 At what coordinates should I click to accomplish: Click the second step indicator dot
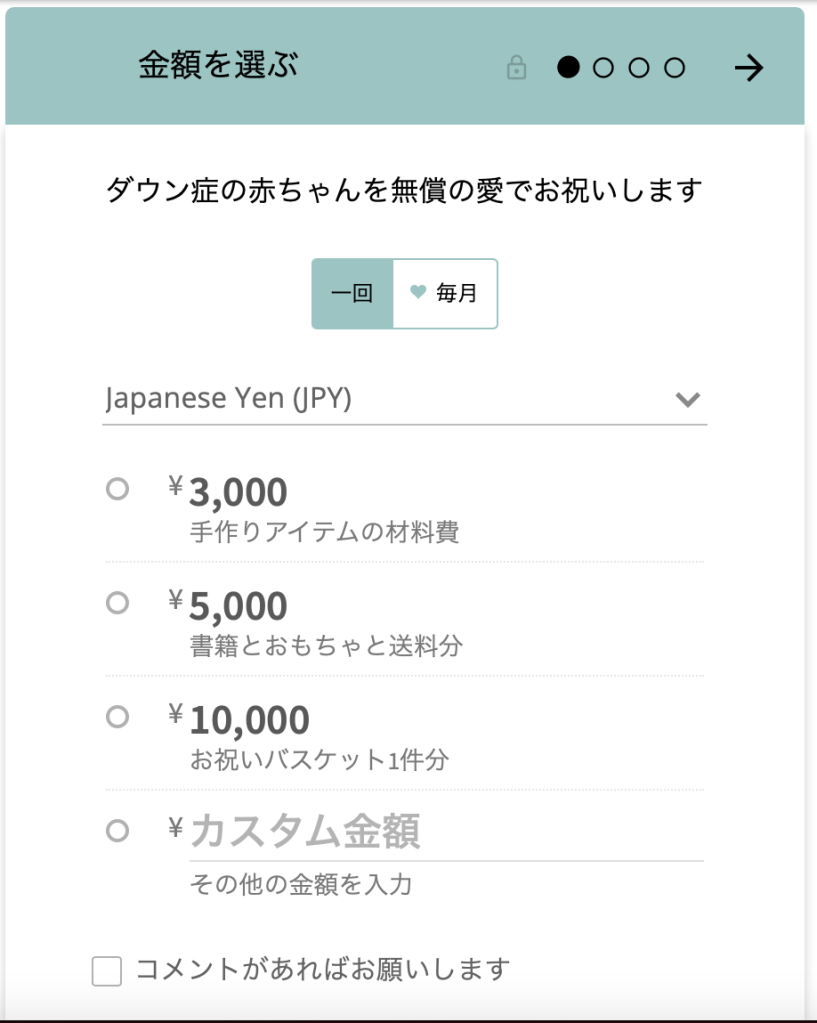pos(603,68)
